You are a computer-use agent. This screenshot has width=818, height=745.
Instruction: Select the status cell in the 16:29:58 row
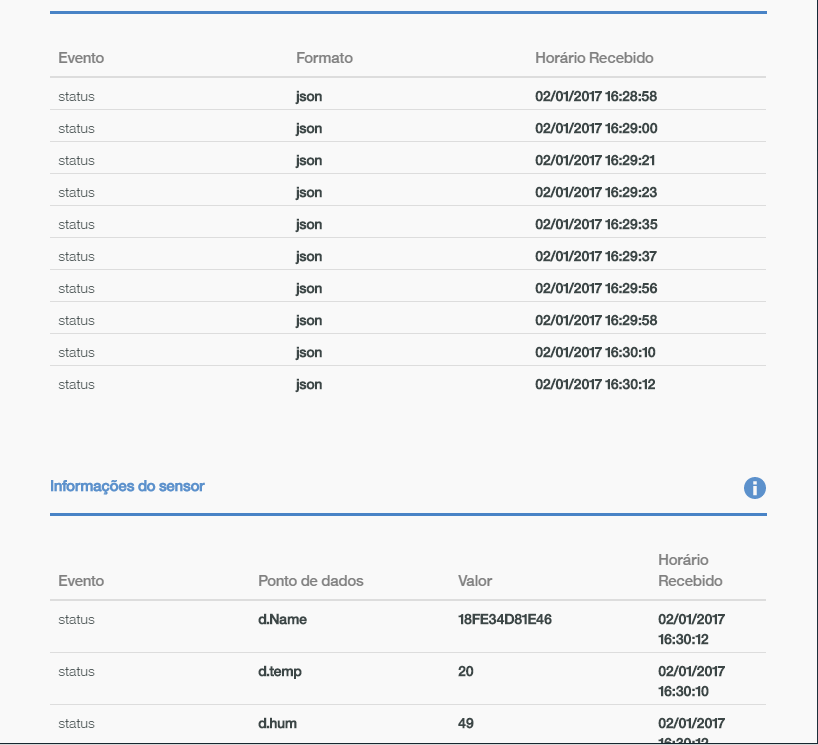[x=76, y=320]
